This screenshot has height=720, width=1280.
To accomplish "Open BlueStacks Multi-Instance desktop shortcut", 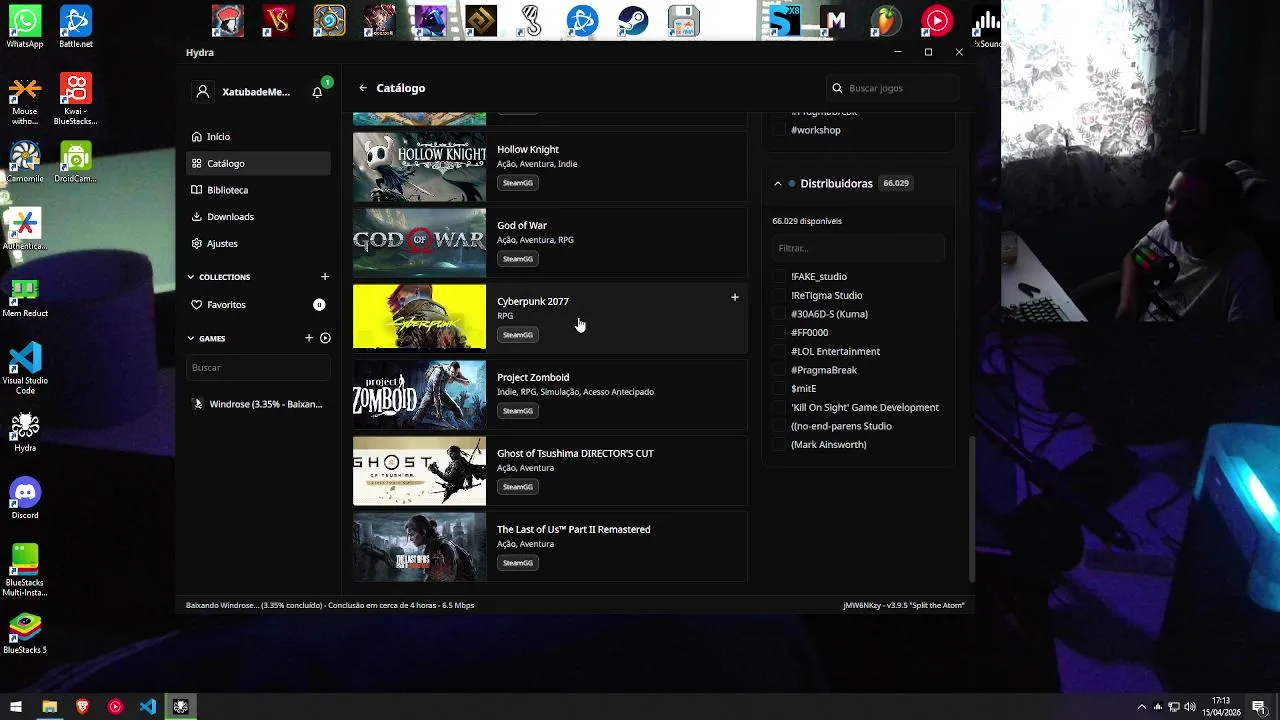I will coord(25,570).
